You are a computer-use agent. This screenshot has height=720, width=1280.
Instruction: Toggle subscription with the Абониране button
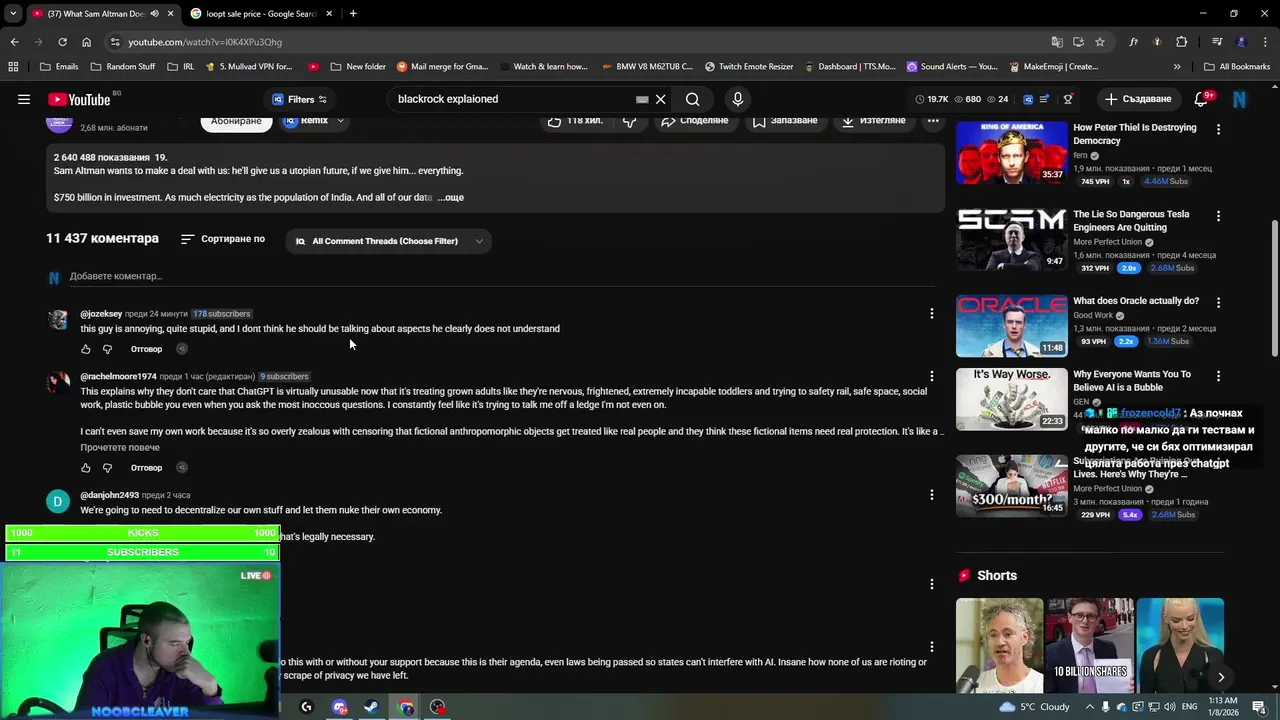point(236,121)
